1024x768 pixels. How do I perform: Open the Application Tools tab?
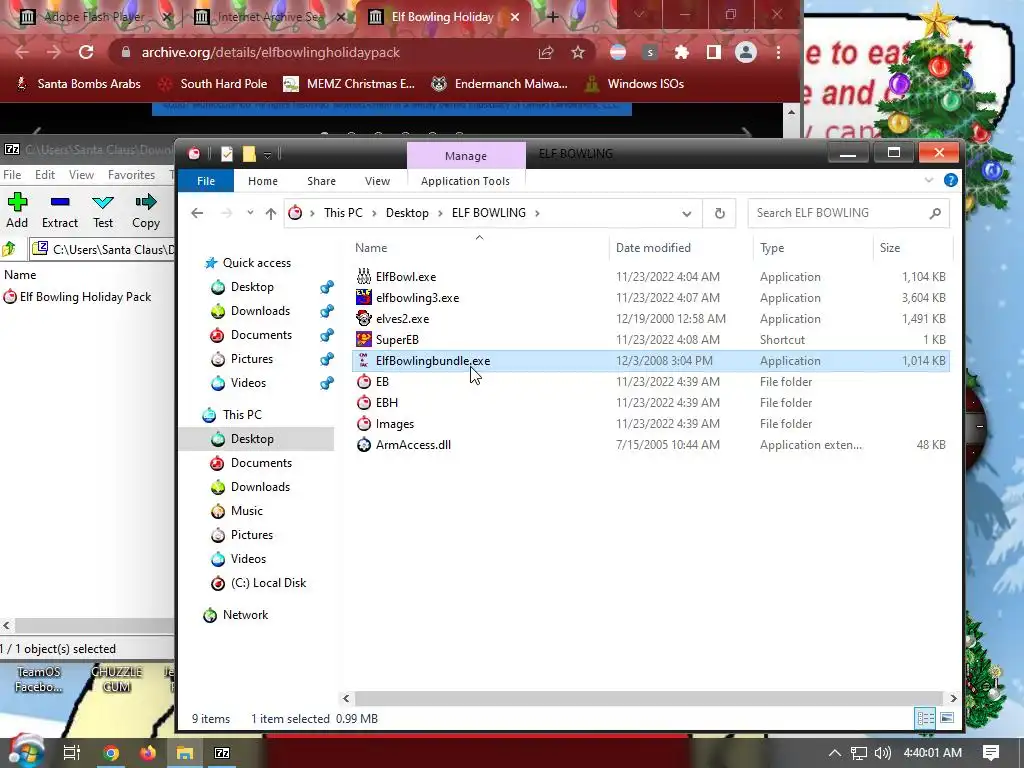coord(465,181)
